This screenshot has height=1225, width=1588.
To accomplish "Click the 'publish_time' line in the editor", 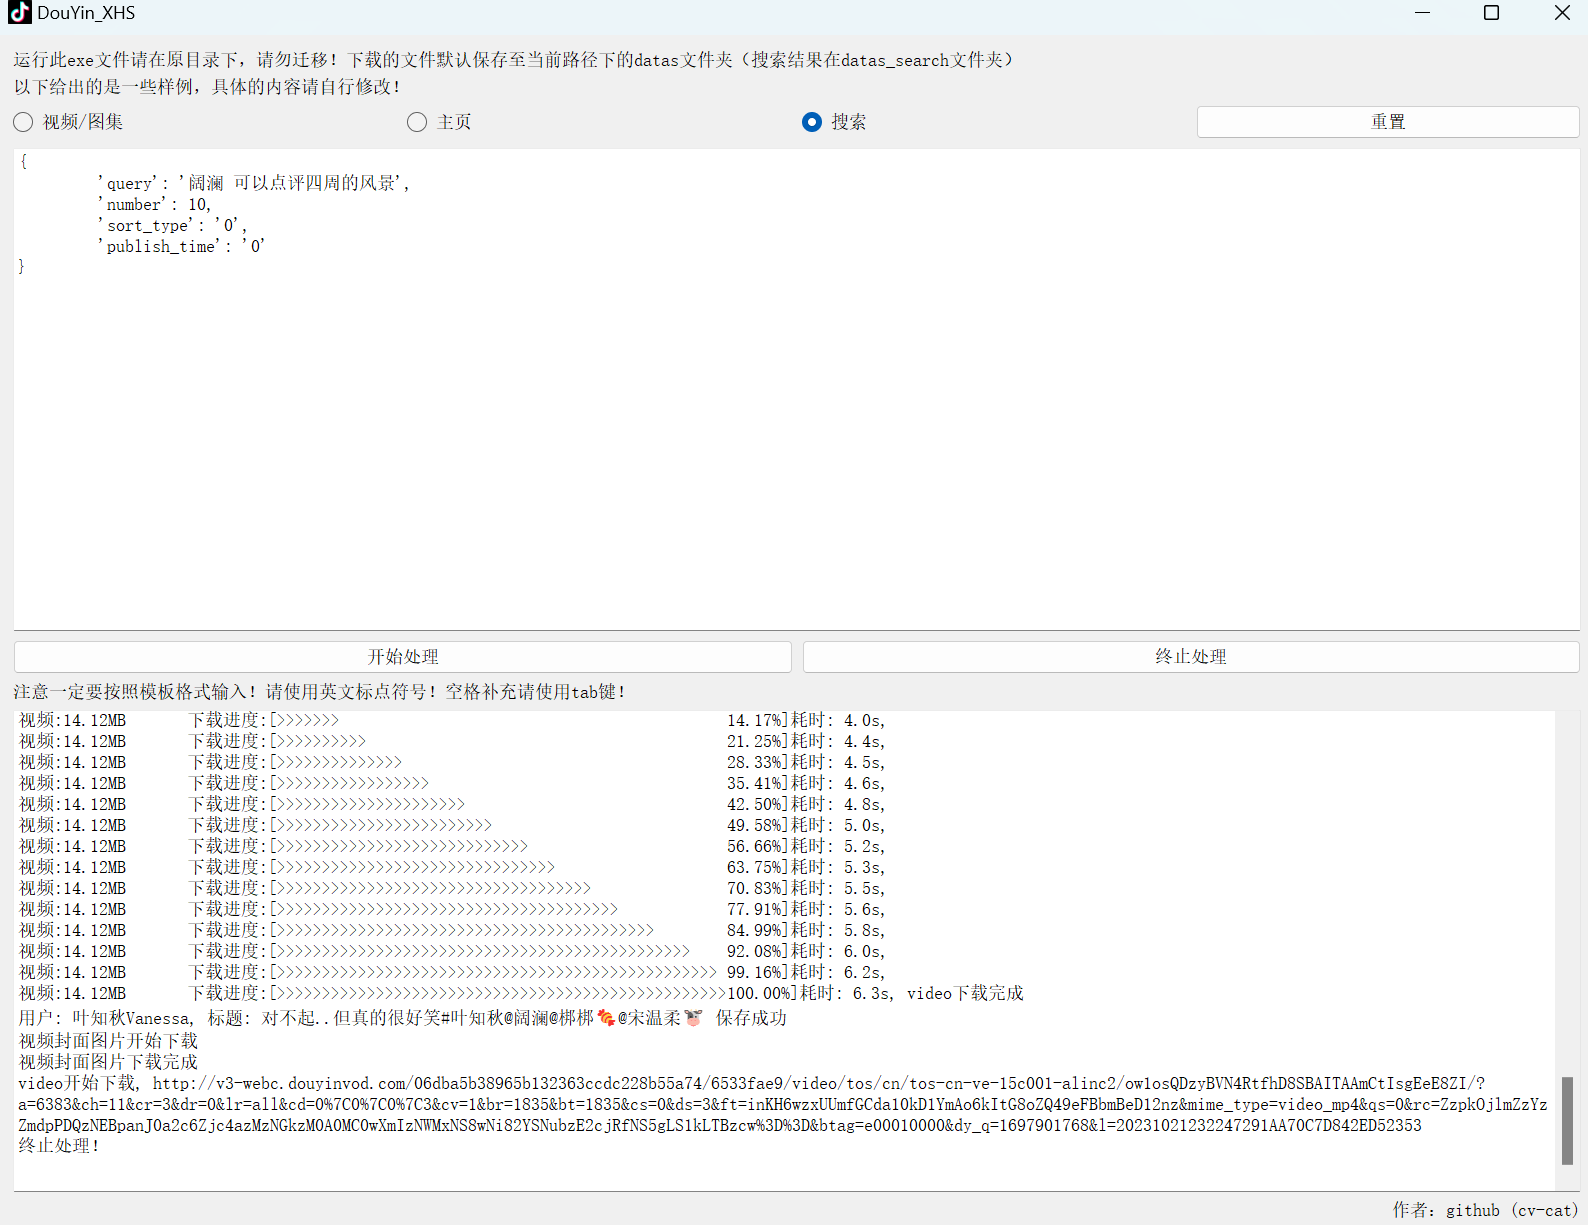I will [x=181, y=246].
